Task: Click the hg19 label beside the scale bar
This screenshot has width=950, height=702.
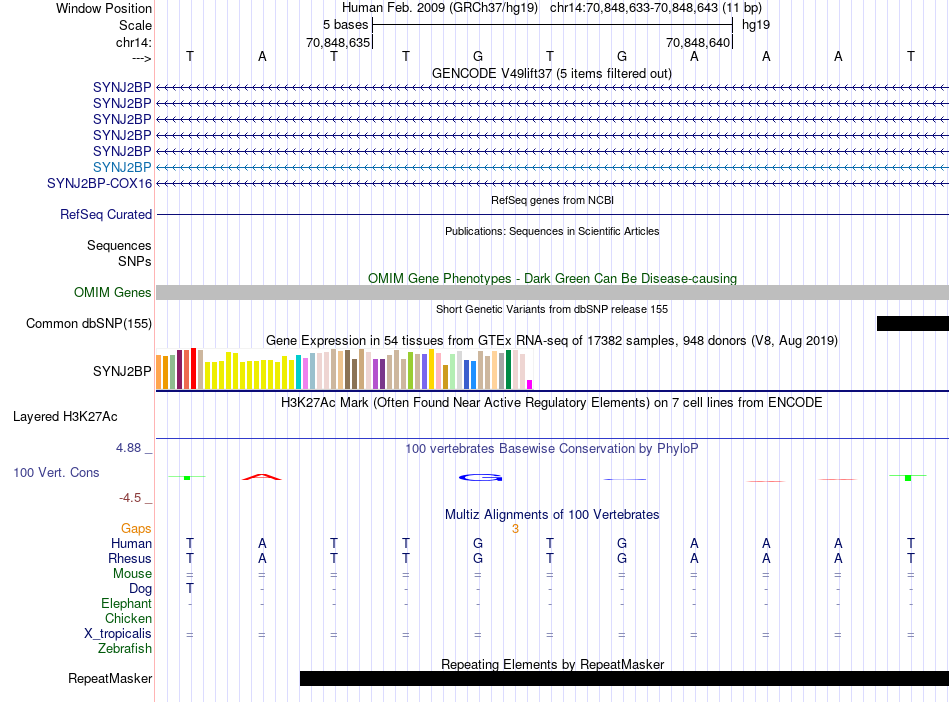Action: pyautogui.click(x=756, y=25)
